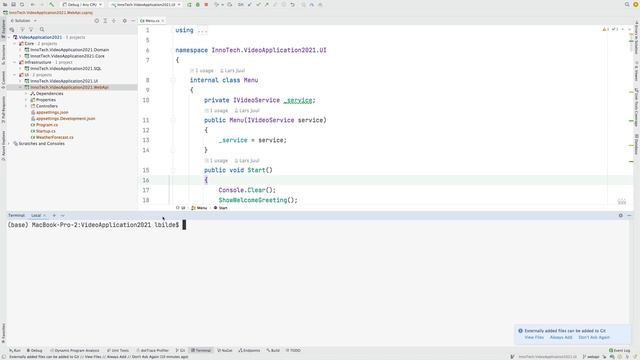This screenshot has height=360, width=640.
Task: Open dotTrace Profiler tool window
Action: pos(153,350)
